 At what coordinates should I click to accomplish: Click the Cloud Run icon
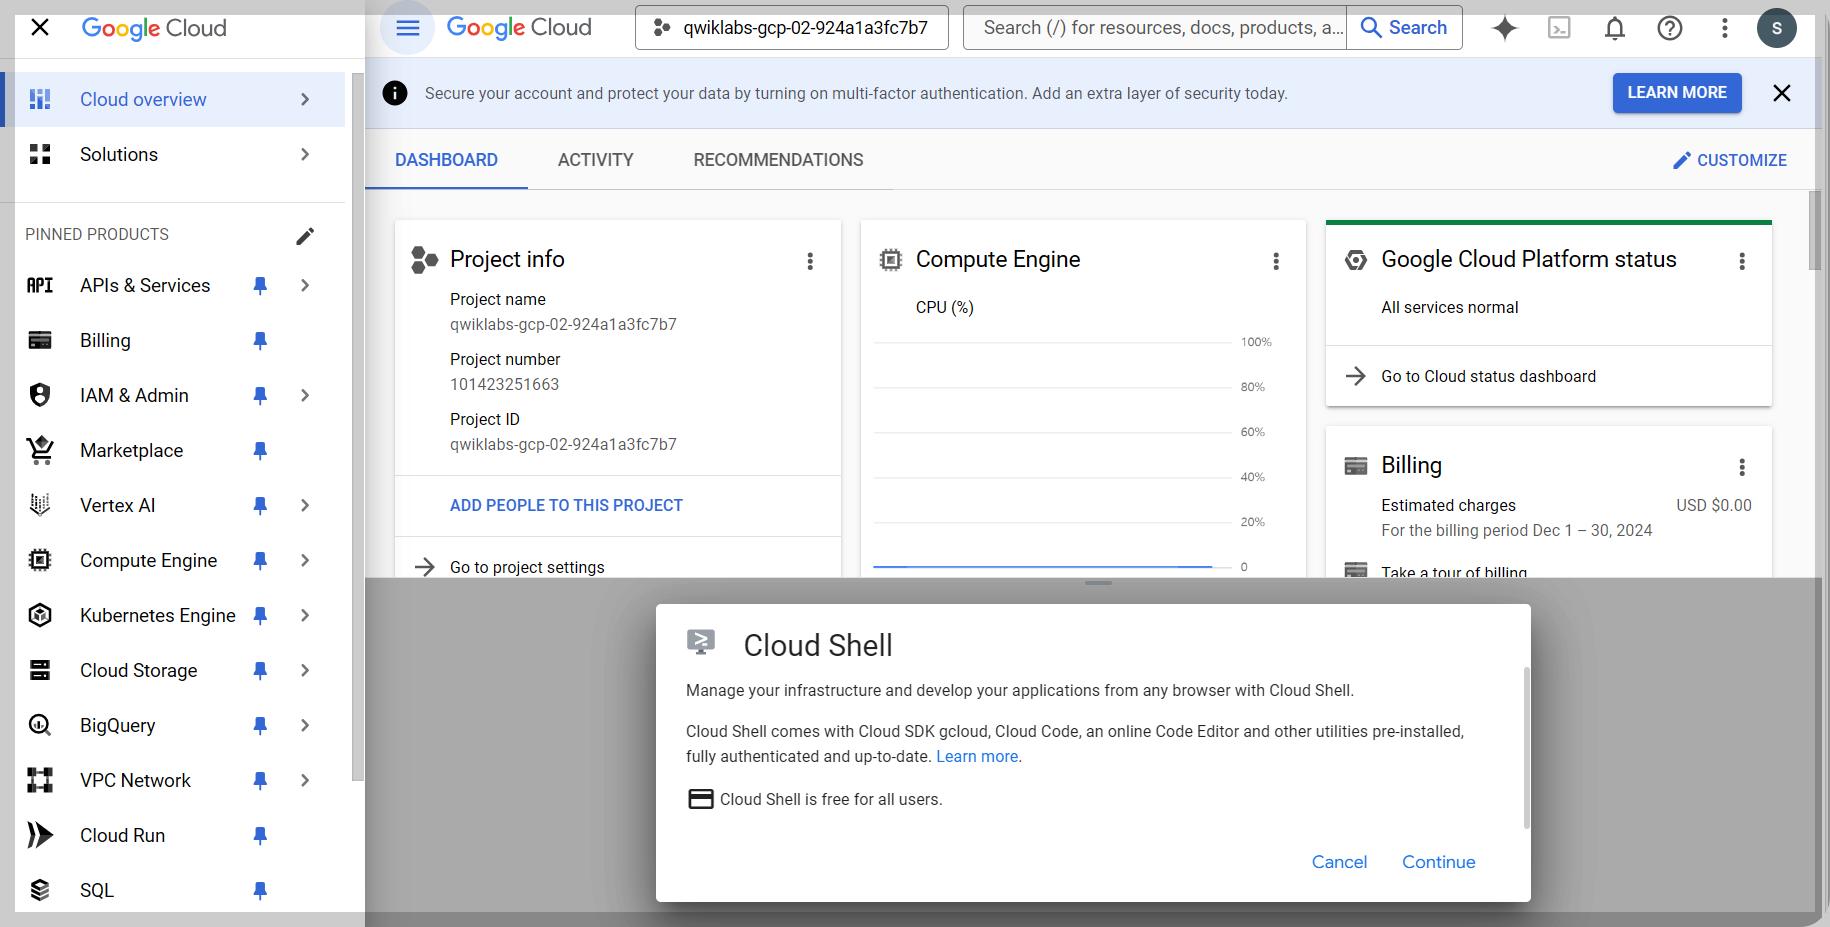(40, 835)
